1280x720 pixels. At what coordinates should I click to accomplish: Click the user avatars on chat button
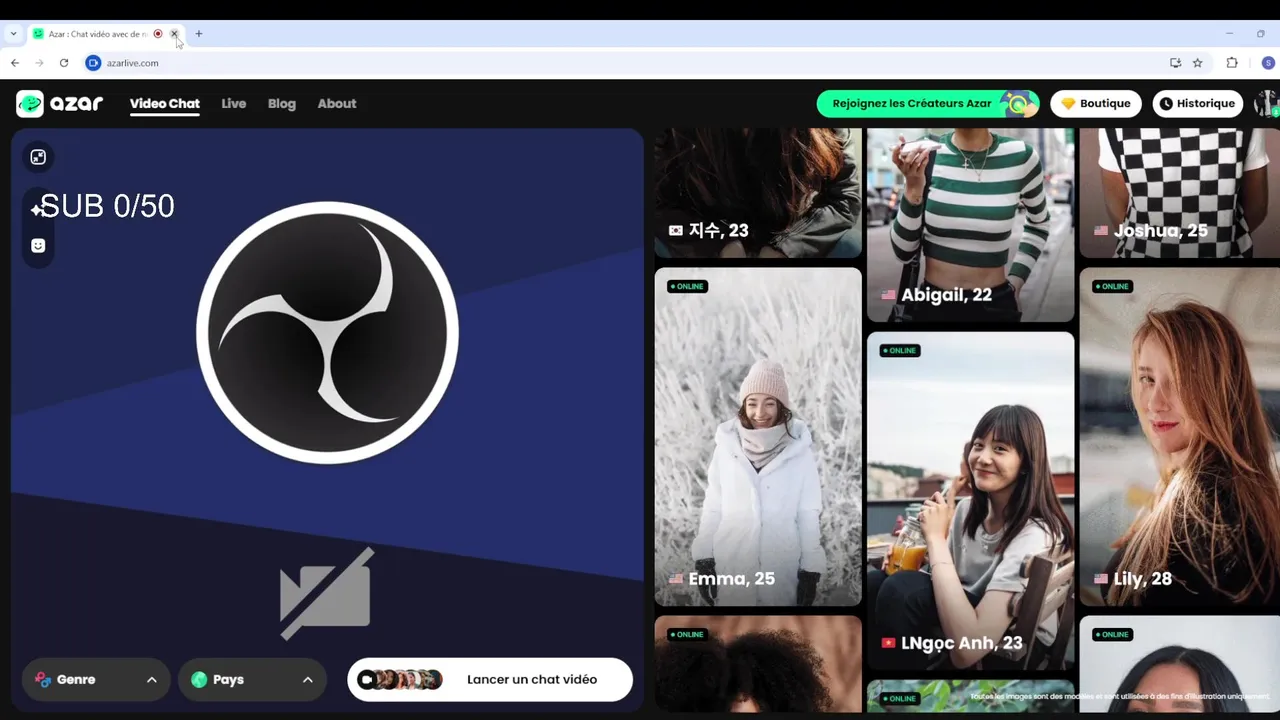[400, 679]
